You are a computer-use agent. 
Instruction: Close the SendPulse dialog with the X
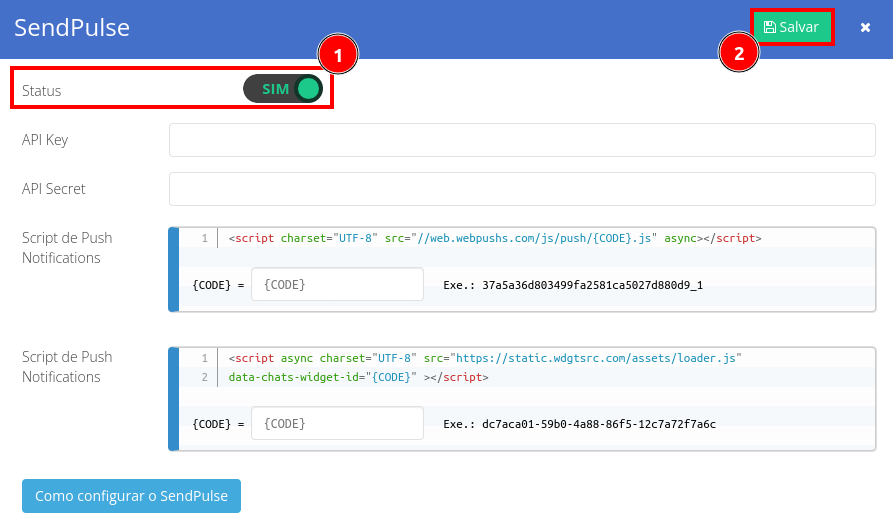(865, 27)
